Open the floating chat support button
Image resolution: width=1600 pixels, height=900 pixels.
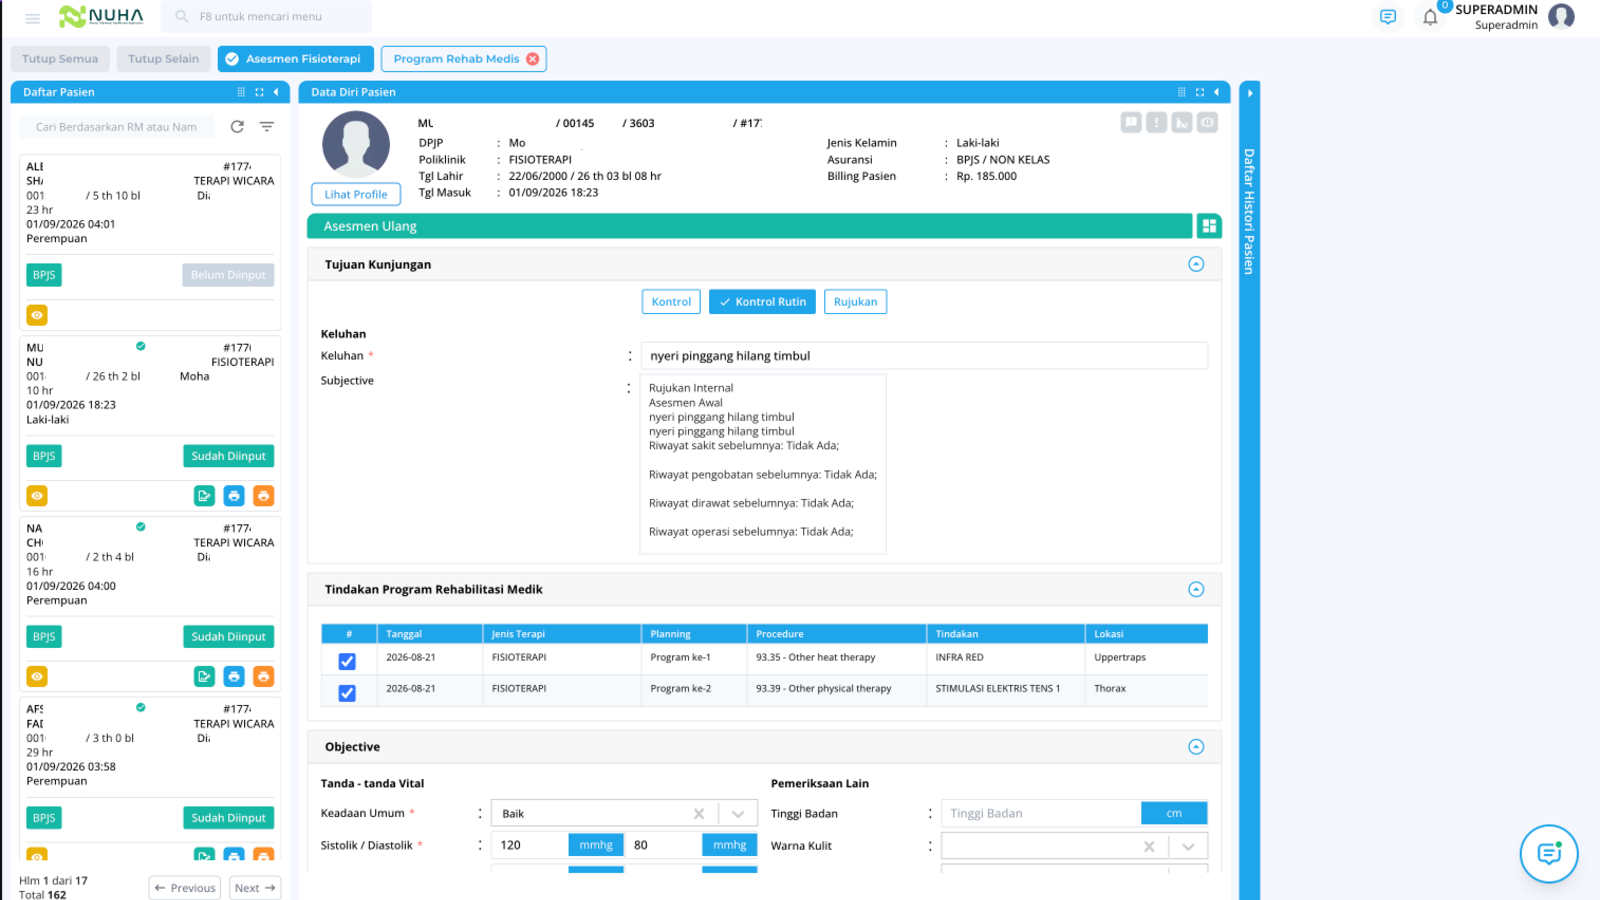click(1549, 853)
